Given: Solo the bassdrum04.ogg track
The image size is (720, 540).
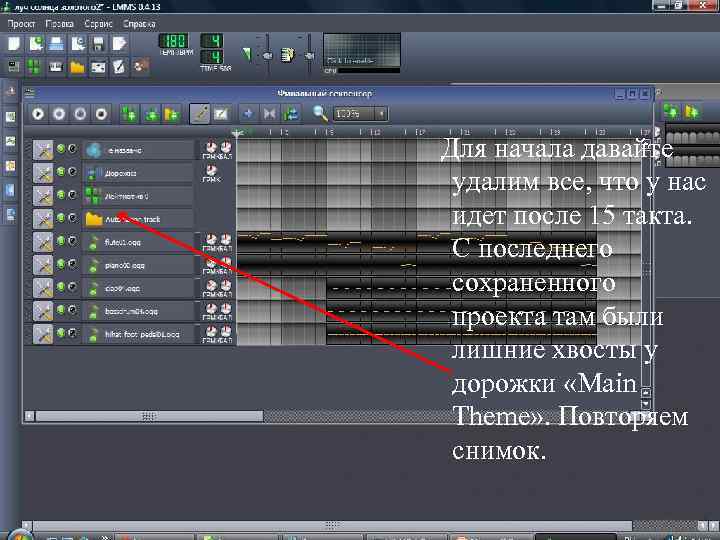Looking at the screenshot, I should click(x=72, y=309).
